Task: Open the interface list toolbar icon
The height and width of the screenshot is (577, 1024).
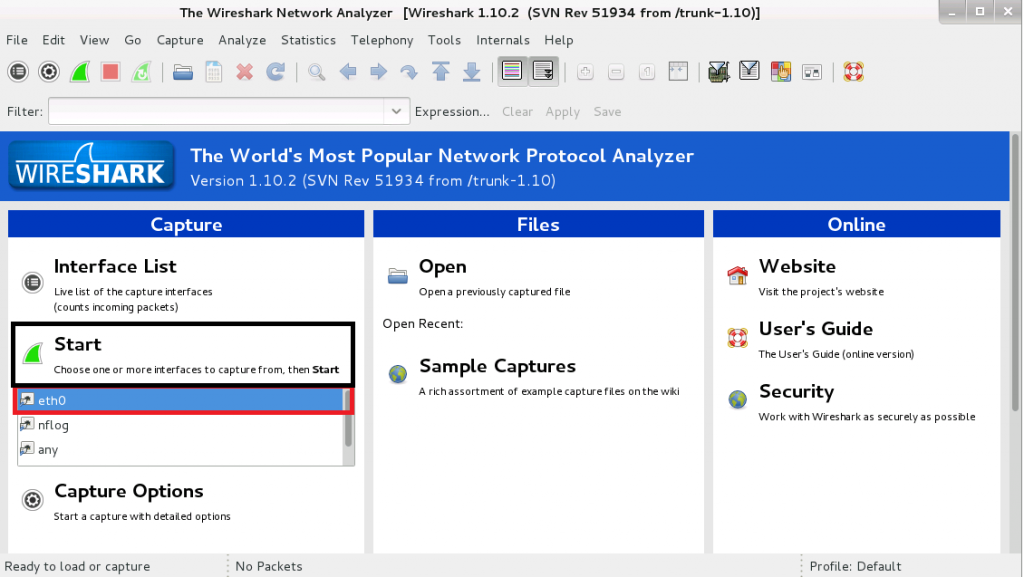Action: (18, 71)
